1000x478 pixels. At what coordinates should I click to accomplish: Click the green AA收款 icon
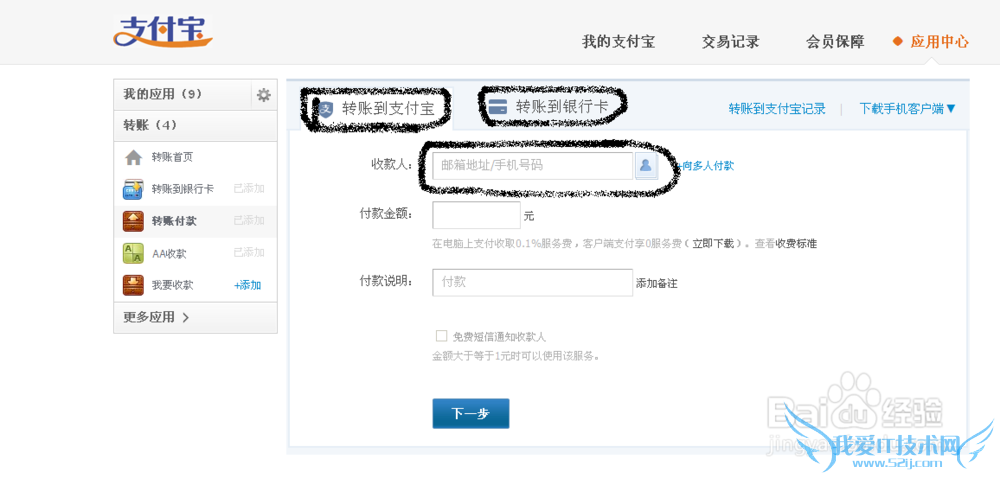(x=133, y=253)
